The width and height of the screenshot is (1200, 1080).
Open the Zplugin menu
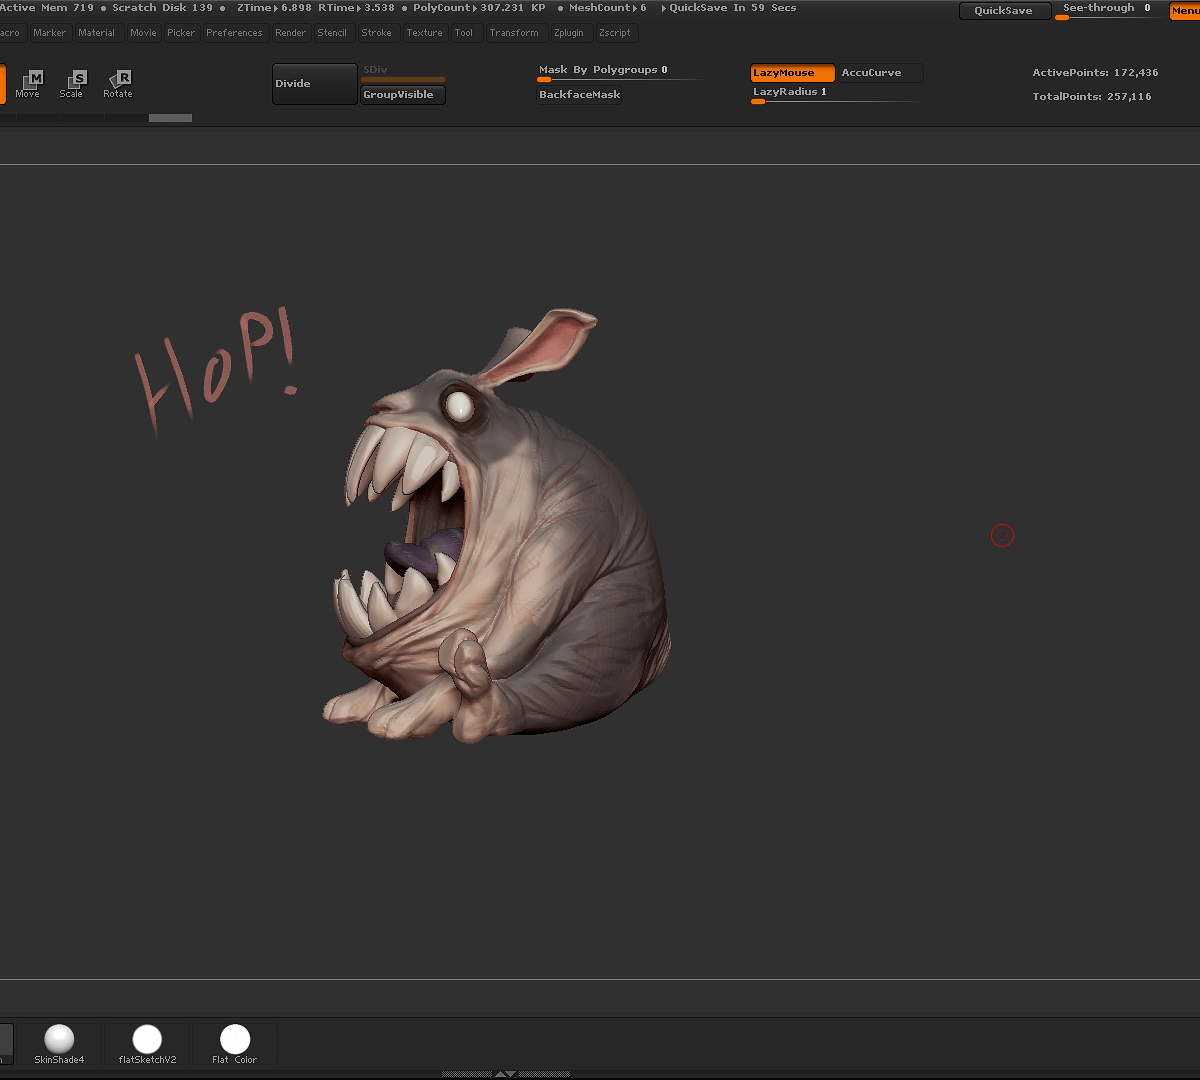click(x=569, y=33)
